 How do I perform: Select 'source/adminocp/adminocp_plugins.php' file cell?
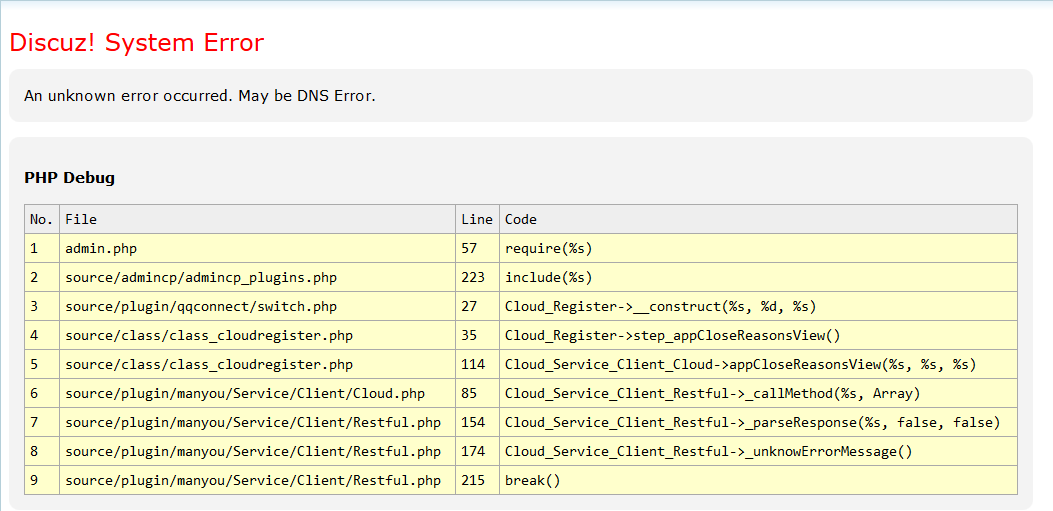click(x=257, y=277)
